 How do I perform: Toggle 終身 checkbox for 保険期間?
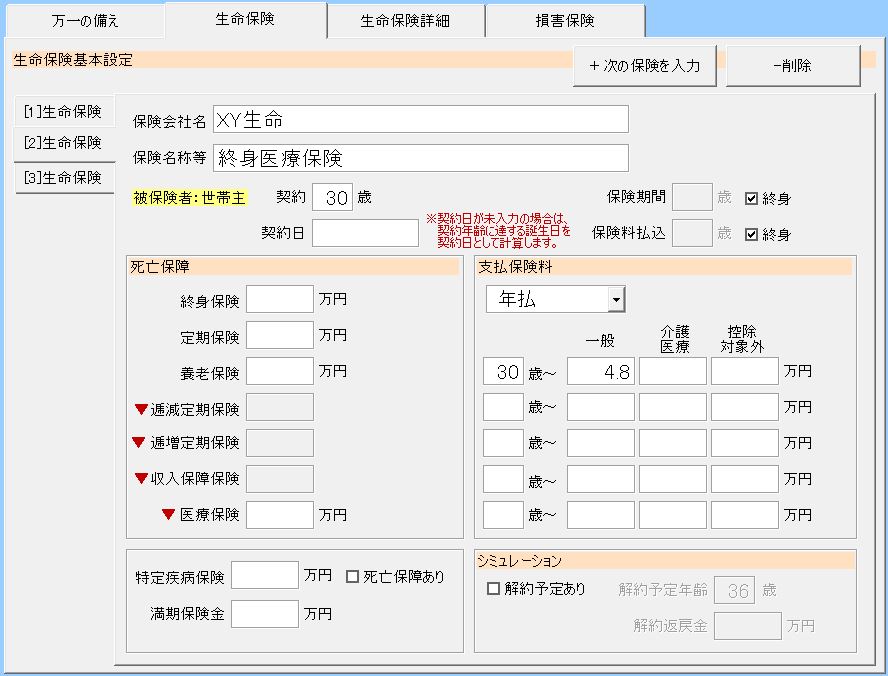752,198
